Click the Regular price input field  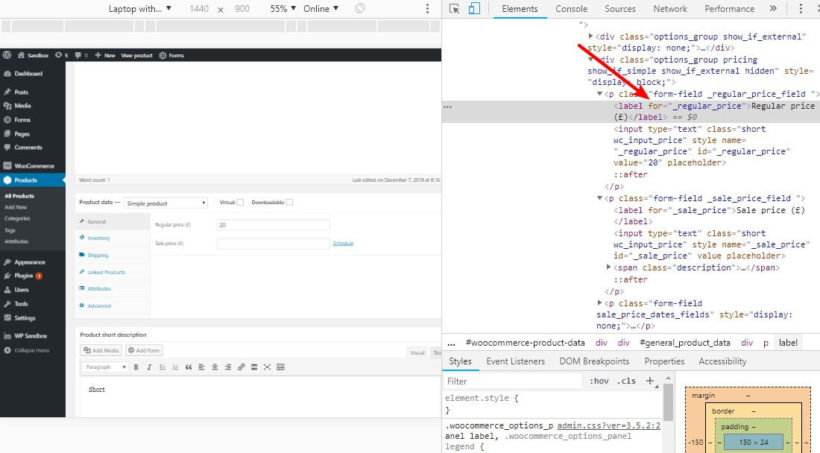[x=272, y=225]
